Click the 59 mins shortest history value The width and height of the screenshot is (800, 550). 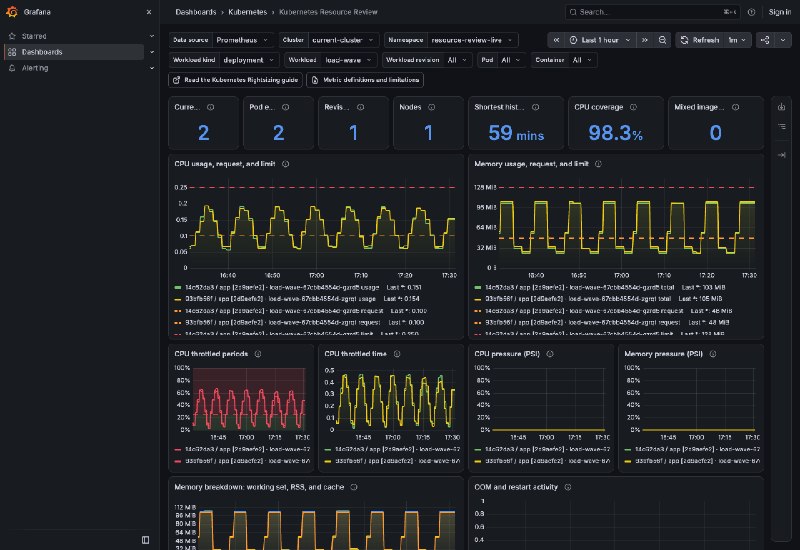point(516,133)
